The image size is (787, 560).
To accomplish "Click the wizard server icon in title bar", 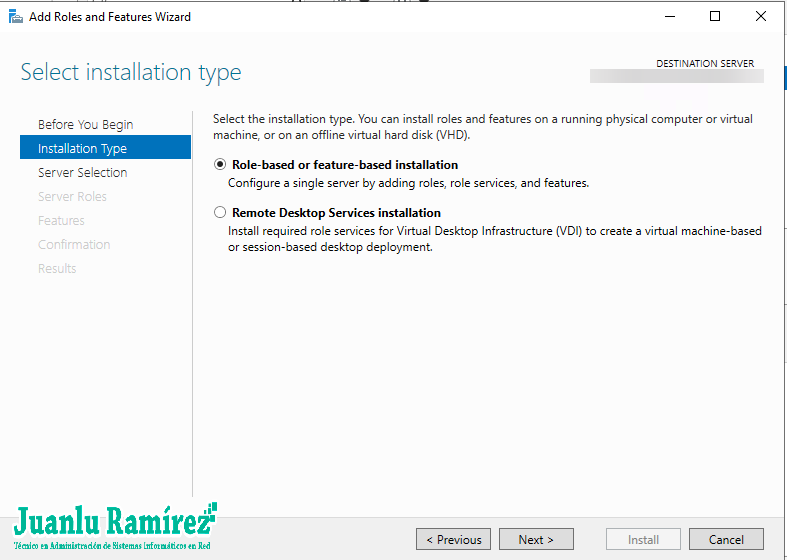I will click(x=16, y=16).
